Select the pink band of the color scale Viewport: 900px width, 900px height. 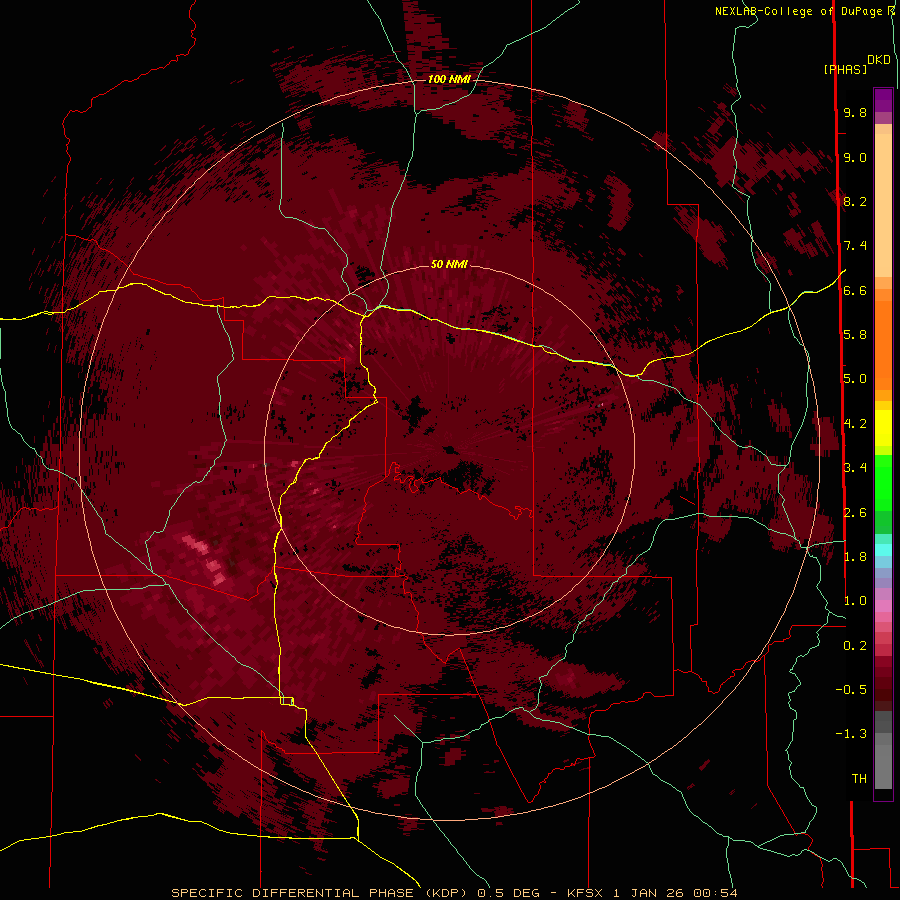click(883, 606)
